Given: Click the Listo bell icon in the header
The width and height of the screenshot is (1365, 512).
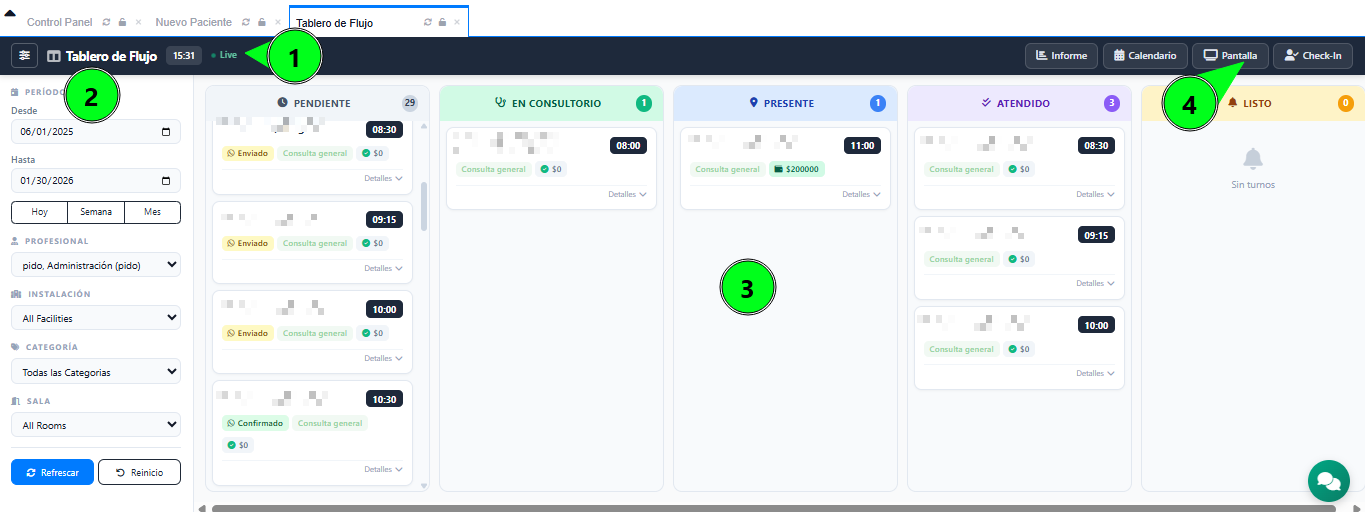Looking at the screenshot, I should click(x=1232, y=103).
